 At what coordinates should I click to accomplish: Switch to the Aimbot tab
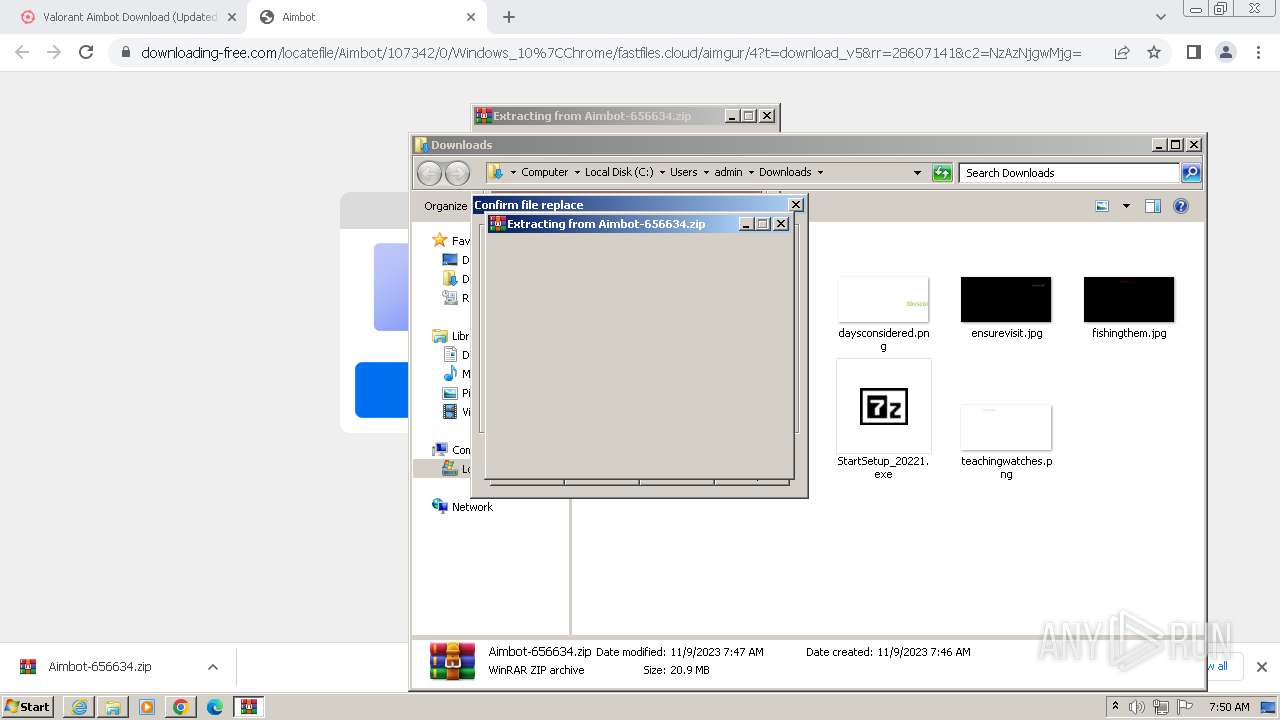[365, 17]
